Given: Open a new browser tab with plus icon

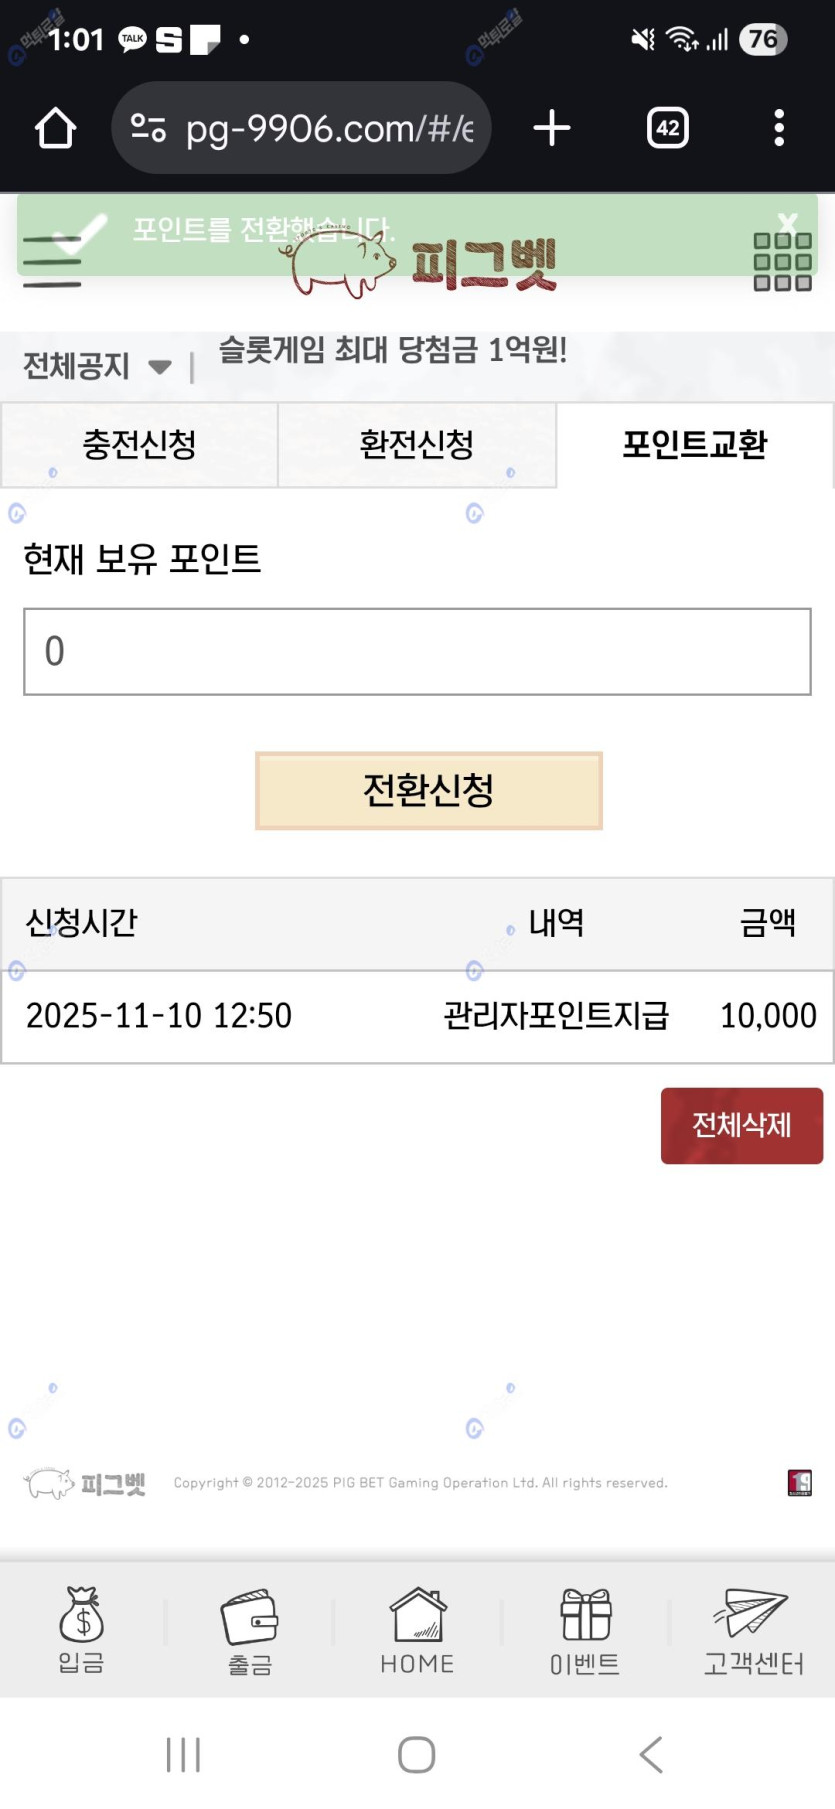Looking at the screenshot, I should (551, 128).
